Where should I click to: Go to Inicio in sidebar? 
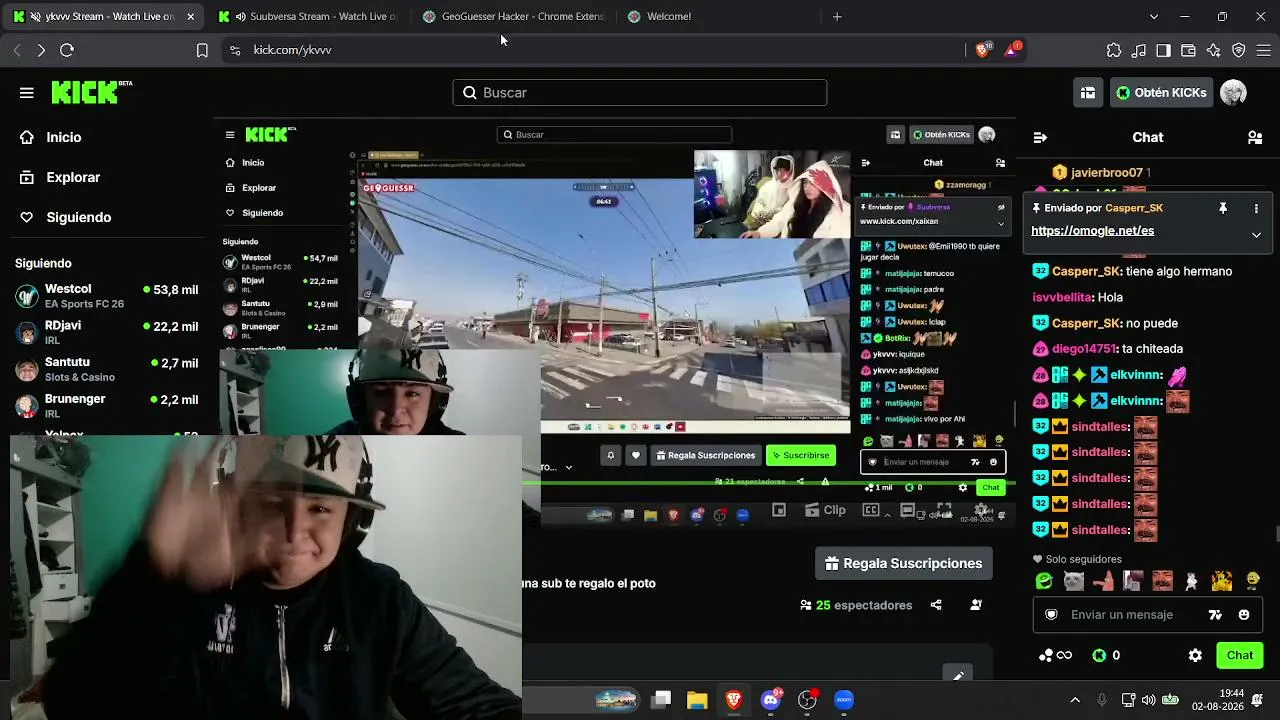[x=63, y=138]
